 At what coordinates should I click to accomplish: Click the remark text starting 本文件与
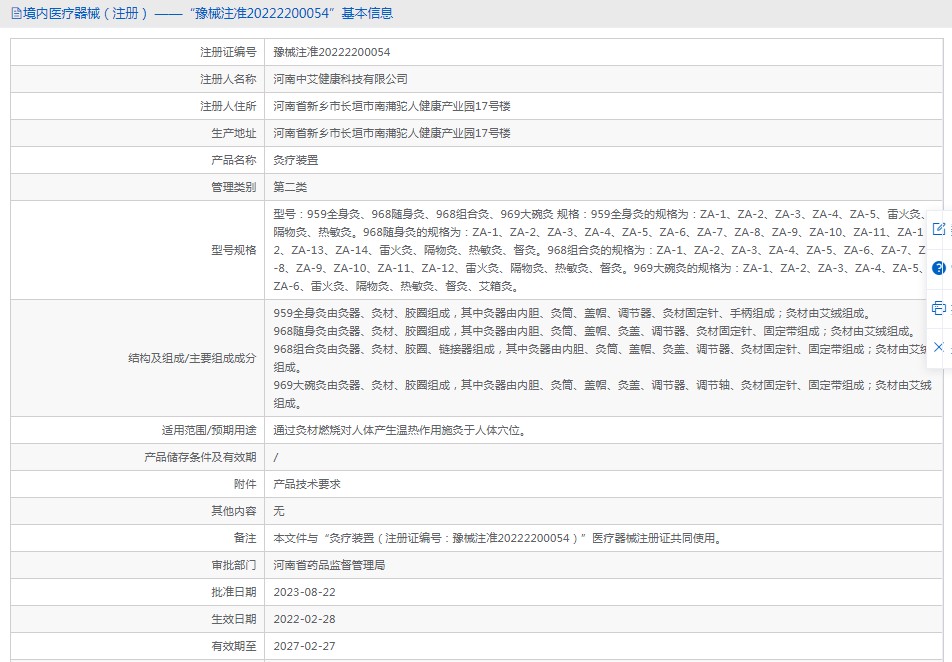click(x=497, y=538)
